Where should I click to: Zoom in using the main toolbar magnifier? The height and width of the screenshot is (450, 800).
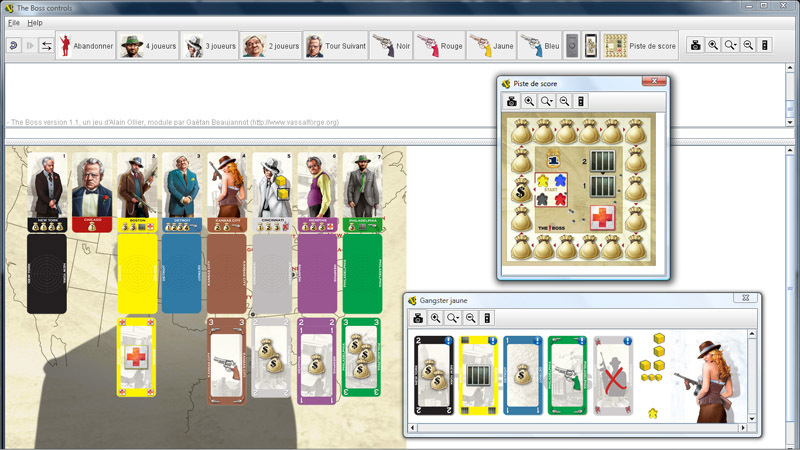coord(713,46)
